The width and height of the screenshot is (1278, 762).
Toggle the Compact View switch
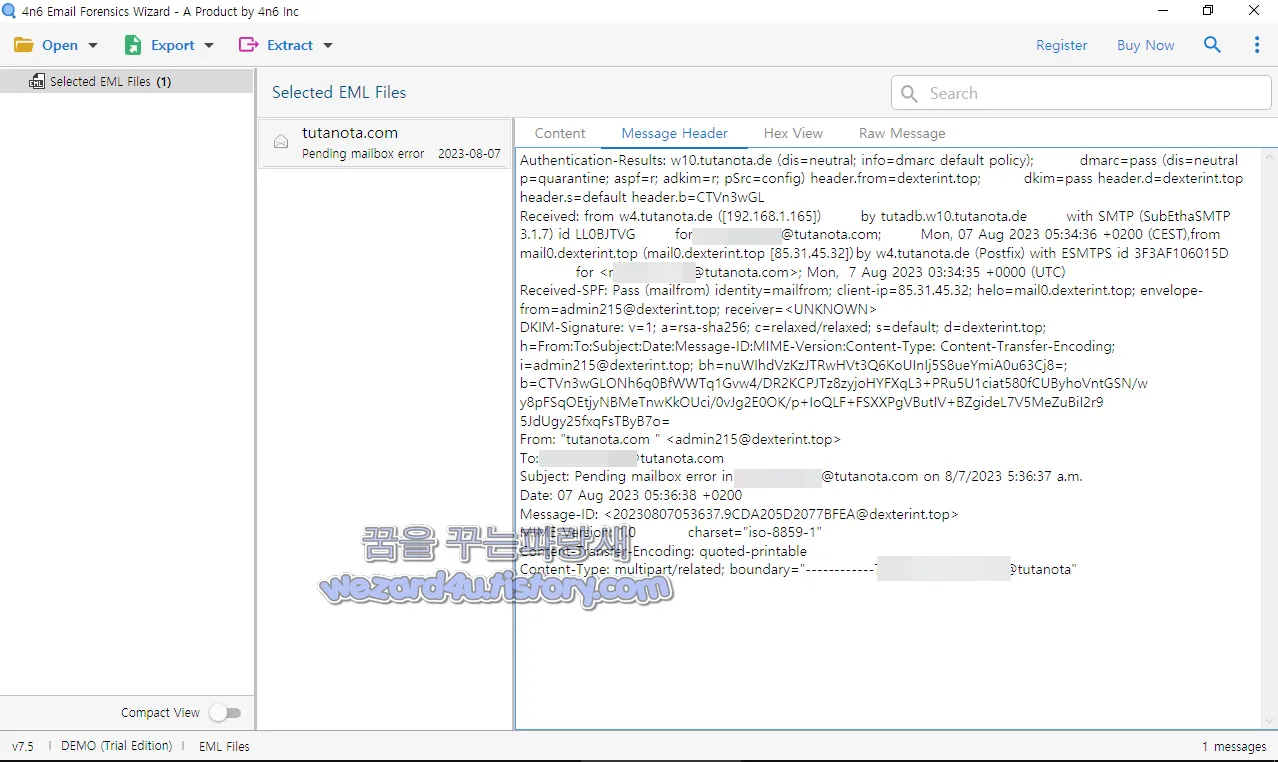click(225, 713)
